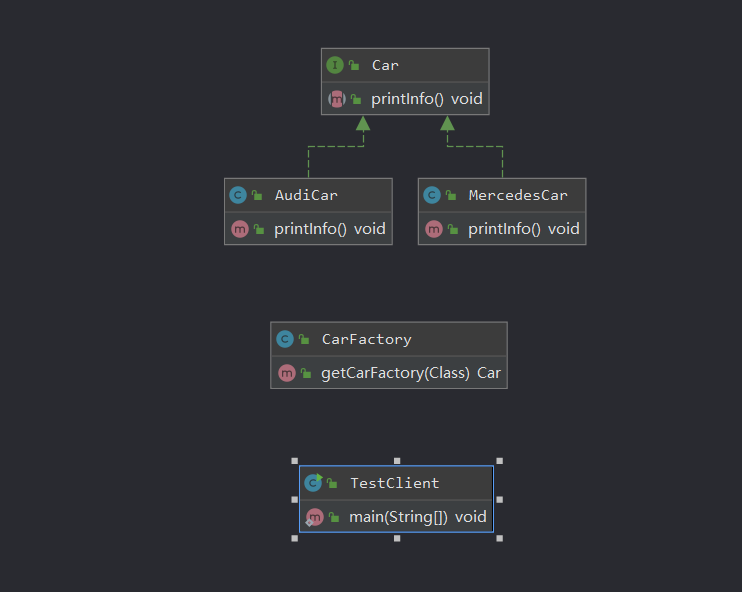742x592 pixels.
Task: Click the abstract method icon in Car node
Action: pyautogui.click(x=337, y=99)
